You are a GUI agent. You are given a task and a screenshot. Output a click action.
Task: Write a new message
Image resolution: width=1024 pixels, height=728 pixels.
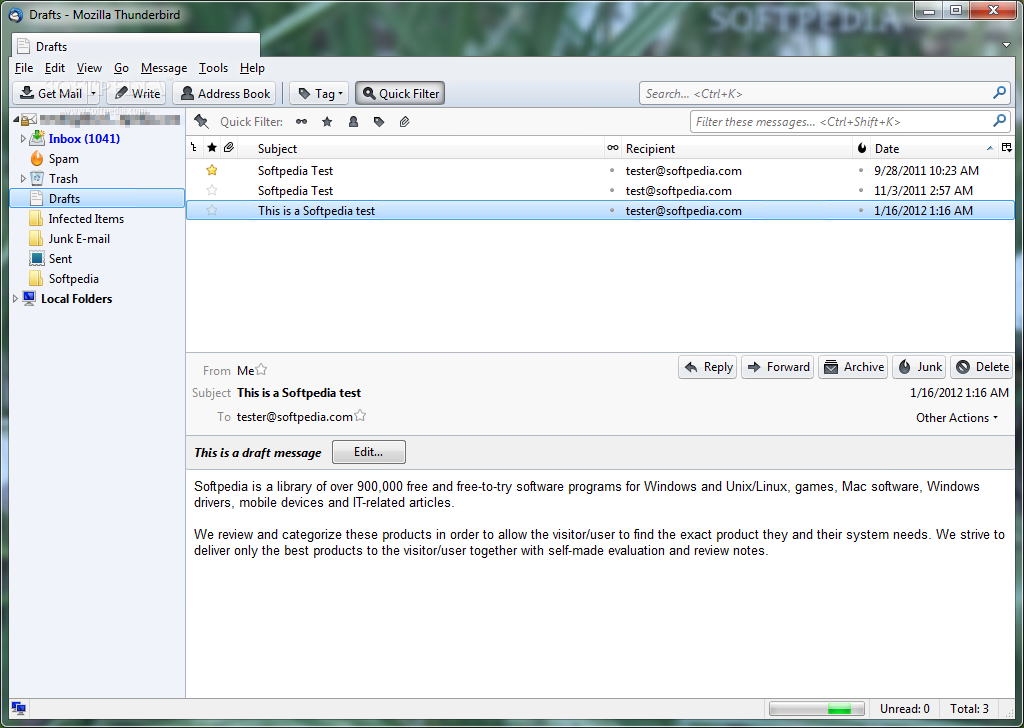tap(136, 93)
